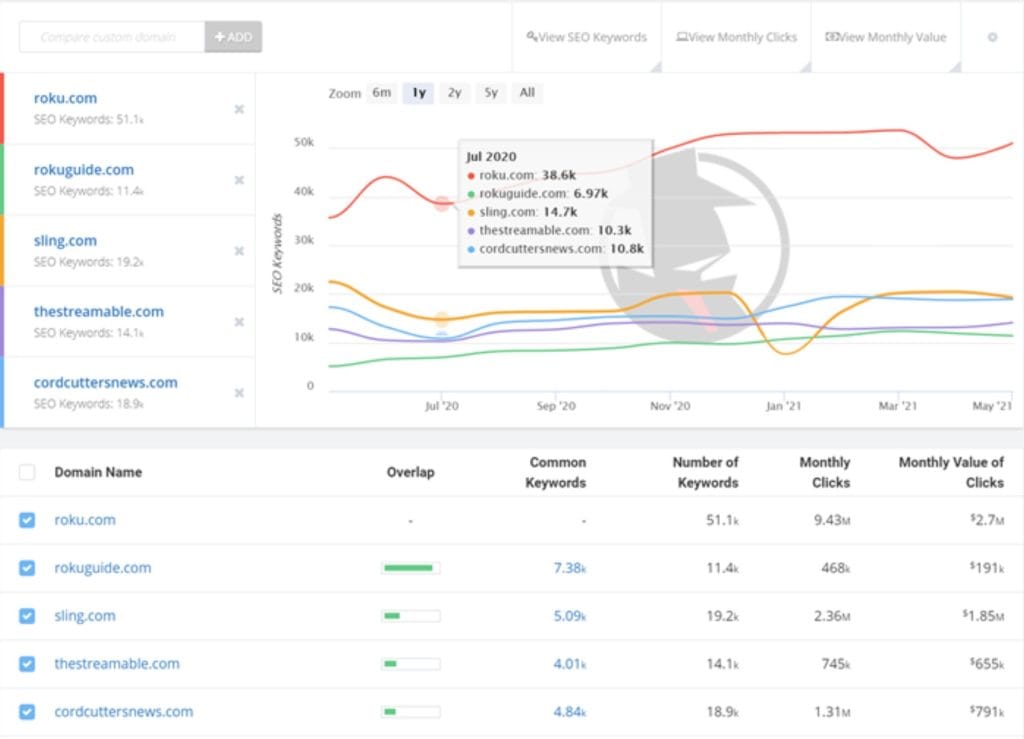This screenshot has width=1024, height=739.
Task: Open the 4.01k common keywords link
Action: point(569,664)
